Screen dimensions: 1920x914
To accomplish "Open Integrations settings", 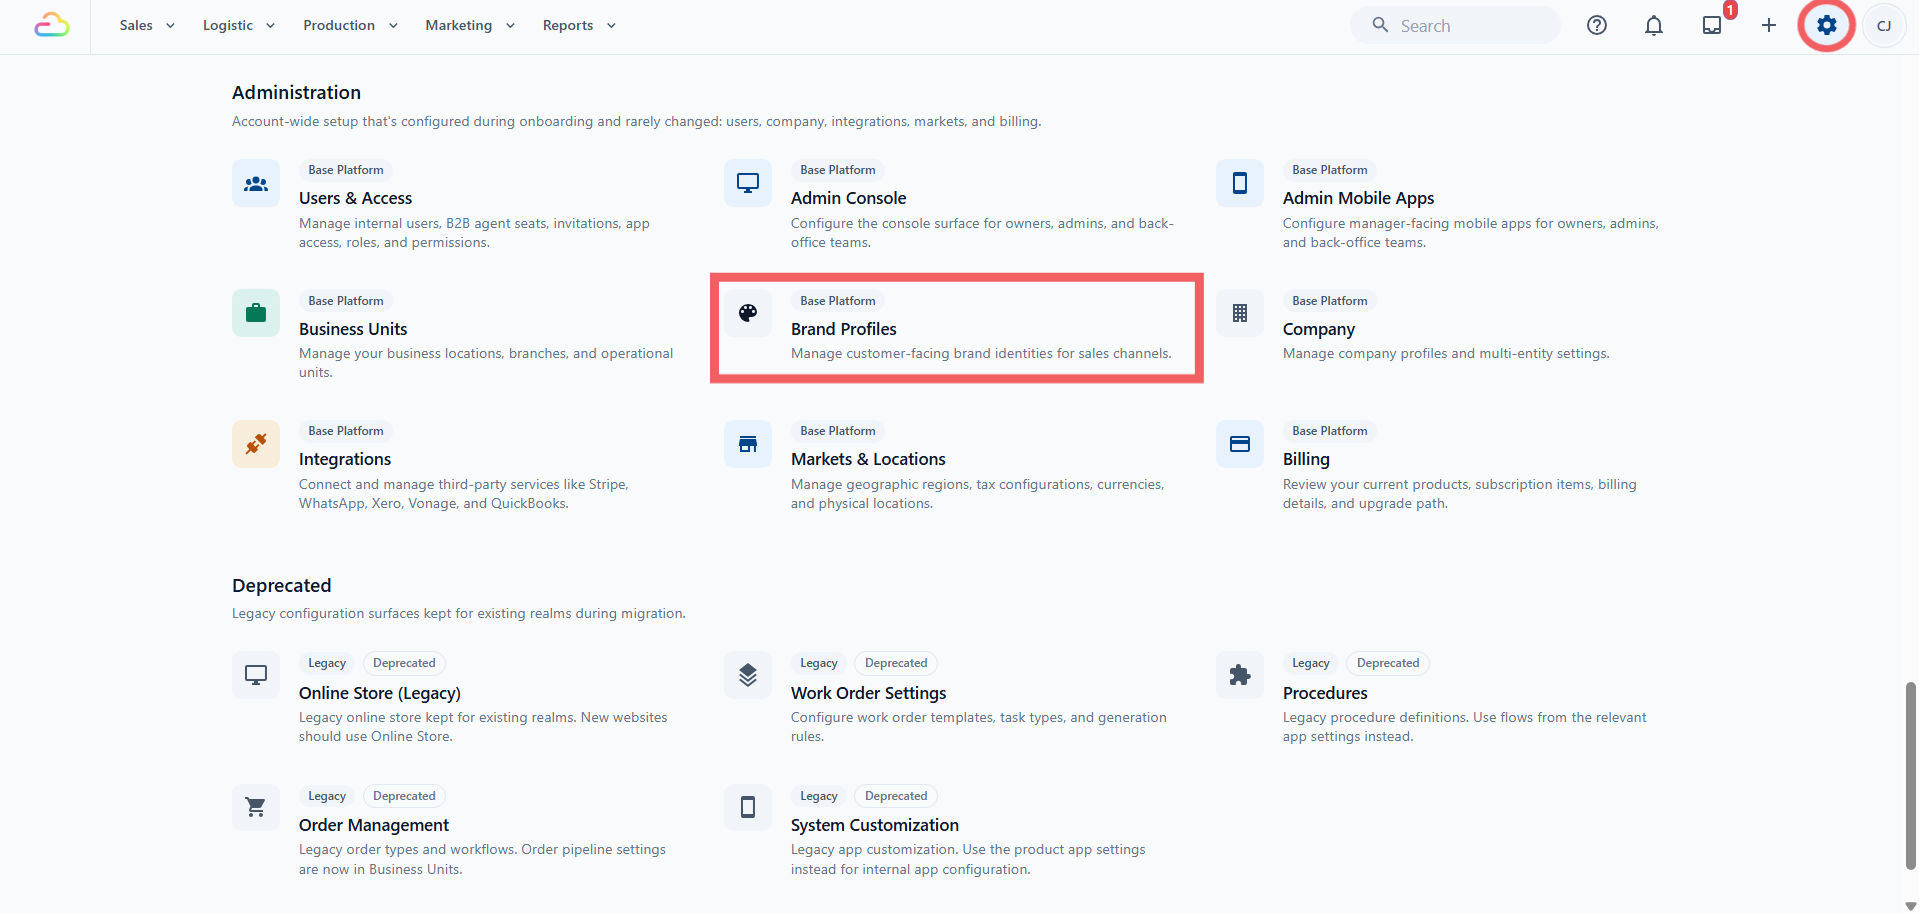I will (345, 459).
